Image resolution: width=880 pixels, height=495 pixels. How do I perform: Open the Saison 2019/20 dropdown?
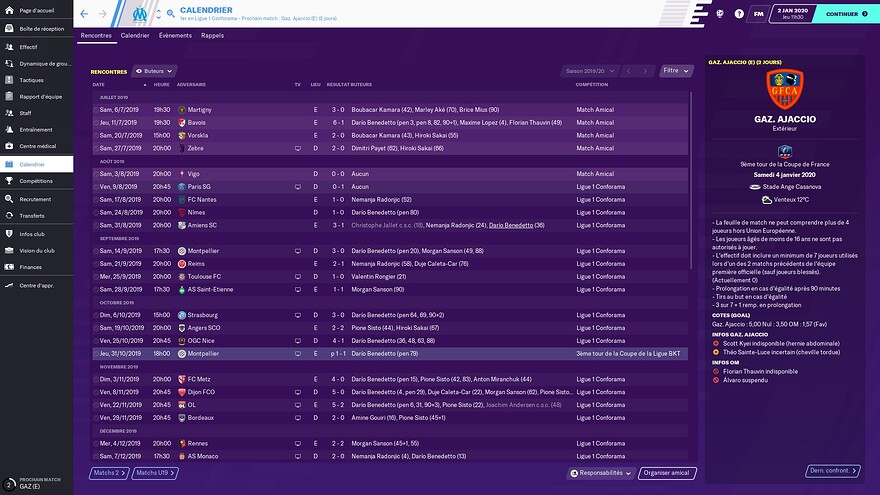[589, 72]
